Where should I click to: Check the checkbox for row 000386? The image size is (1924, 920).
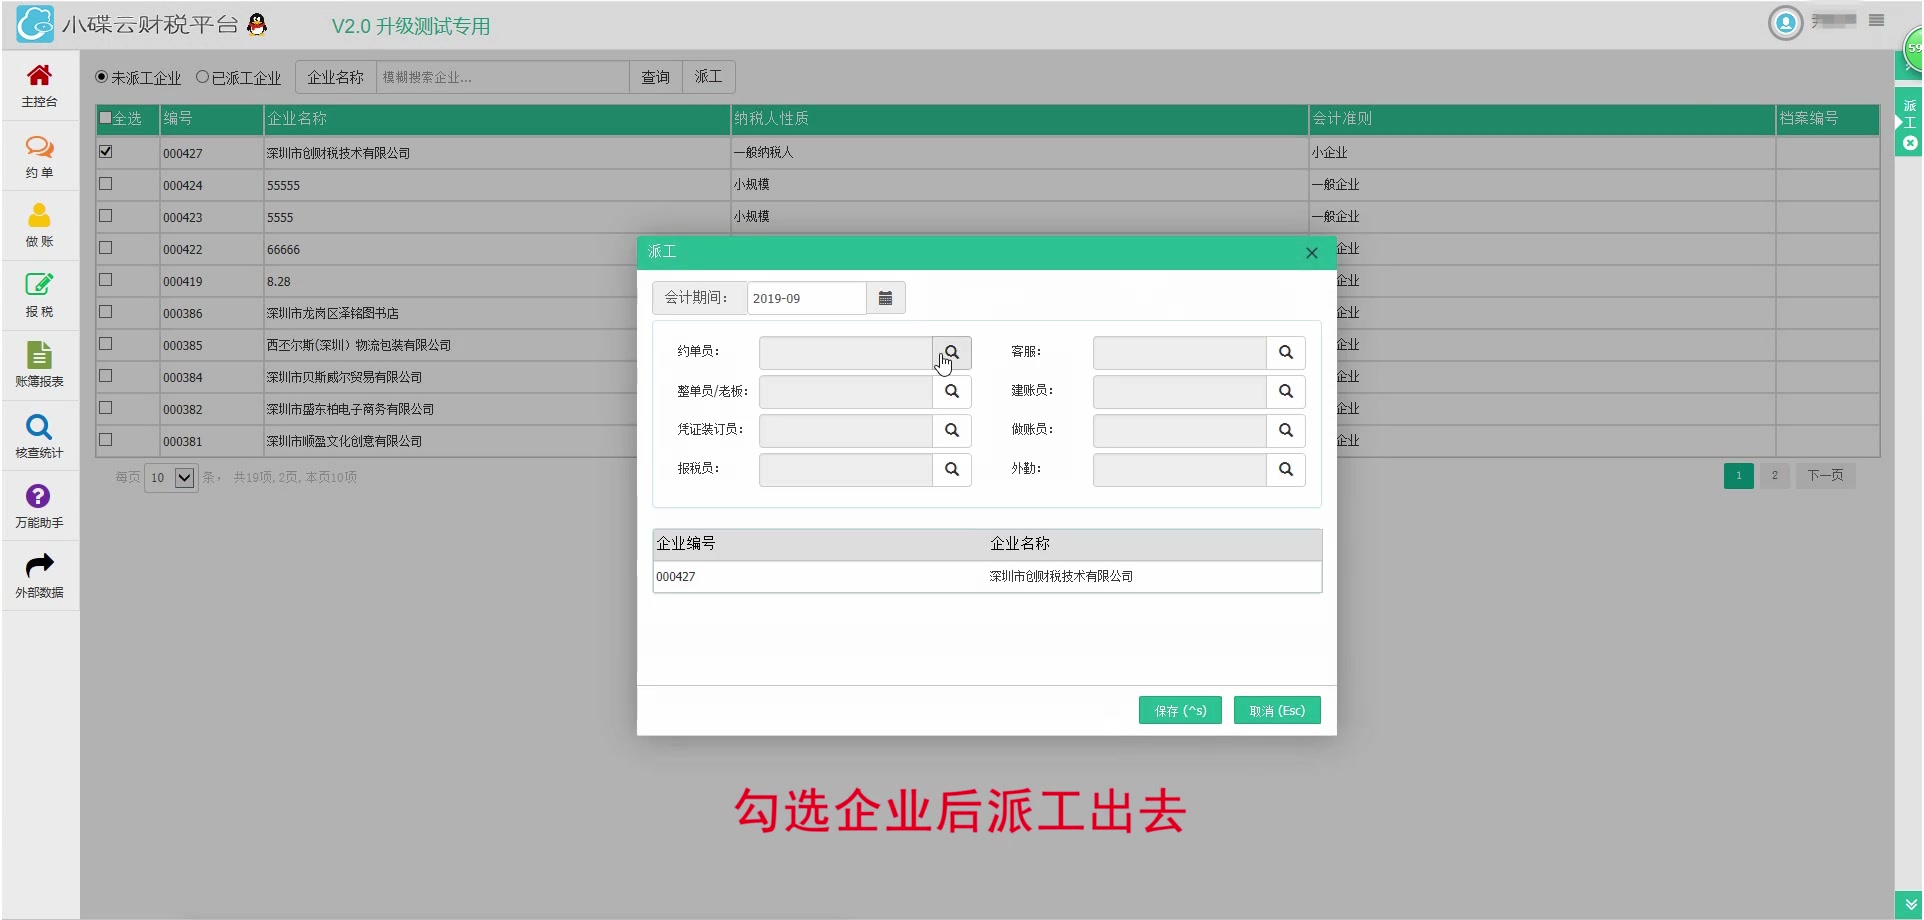click(x=106, y=312)
